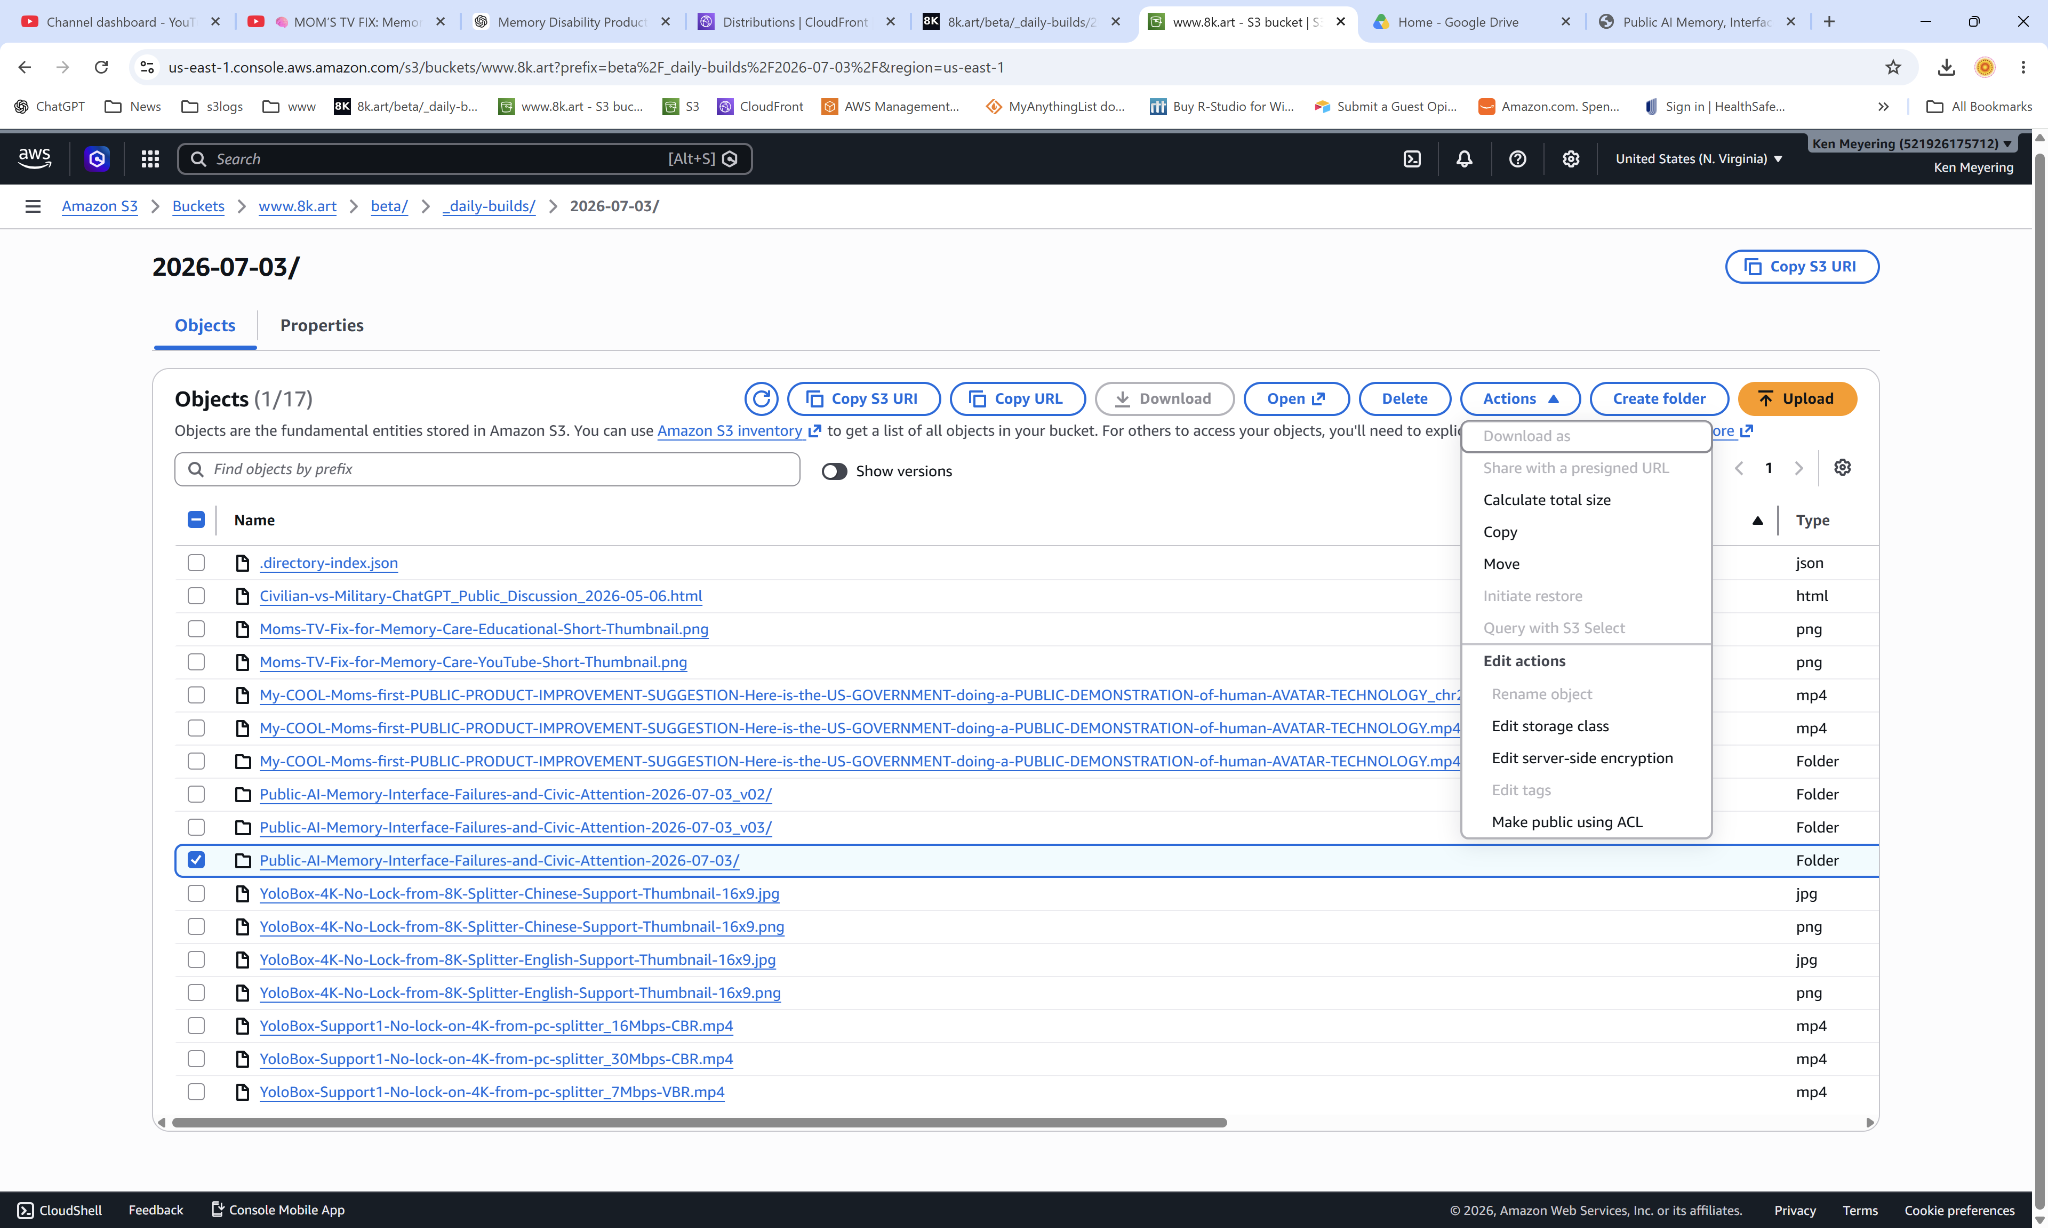Click the top-right Copy S3 URI button
Screen dimensions: 2048x1228
(1801, 267)
